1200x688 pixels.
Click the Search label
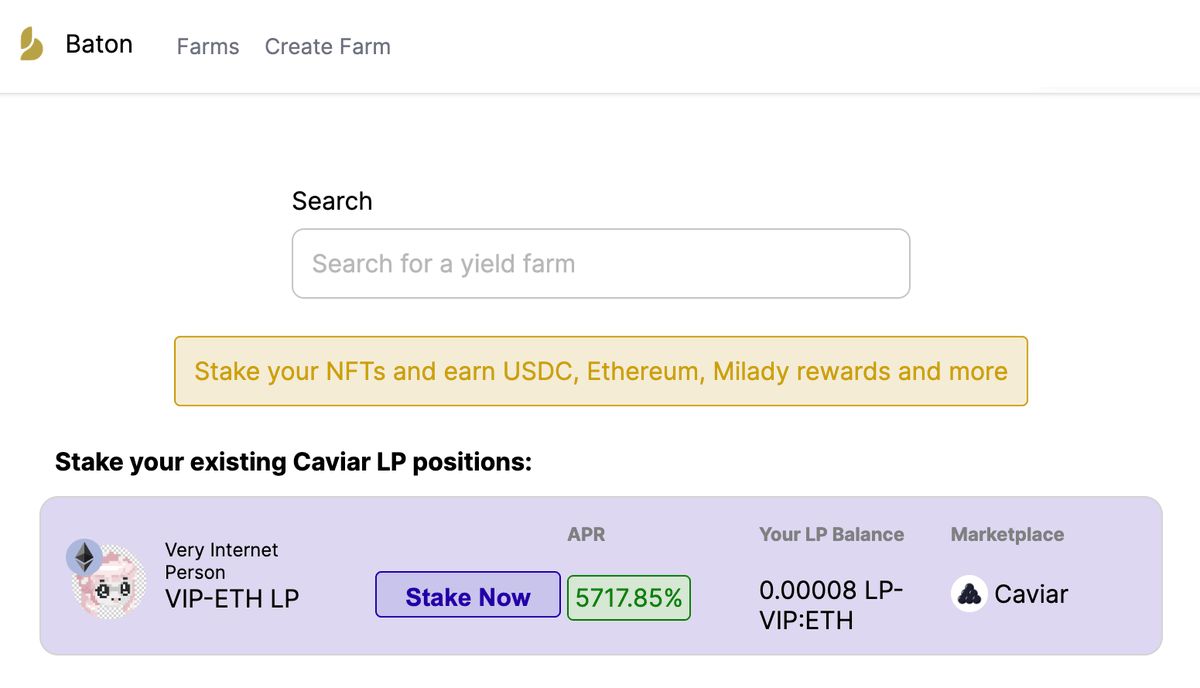point(332,201)
